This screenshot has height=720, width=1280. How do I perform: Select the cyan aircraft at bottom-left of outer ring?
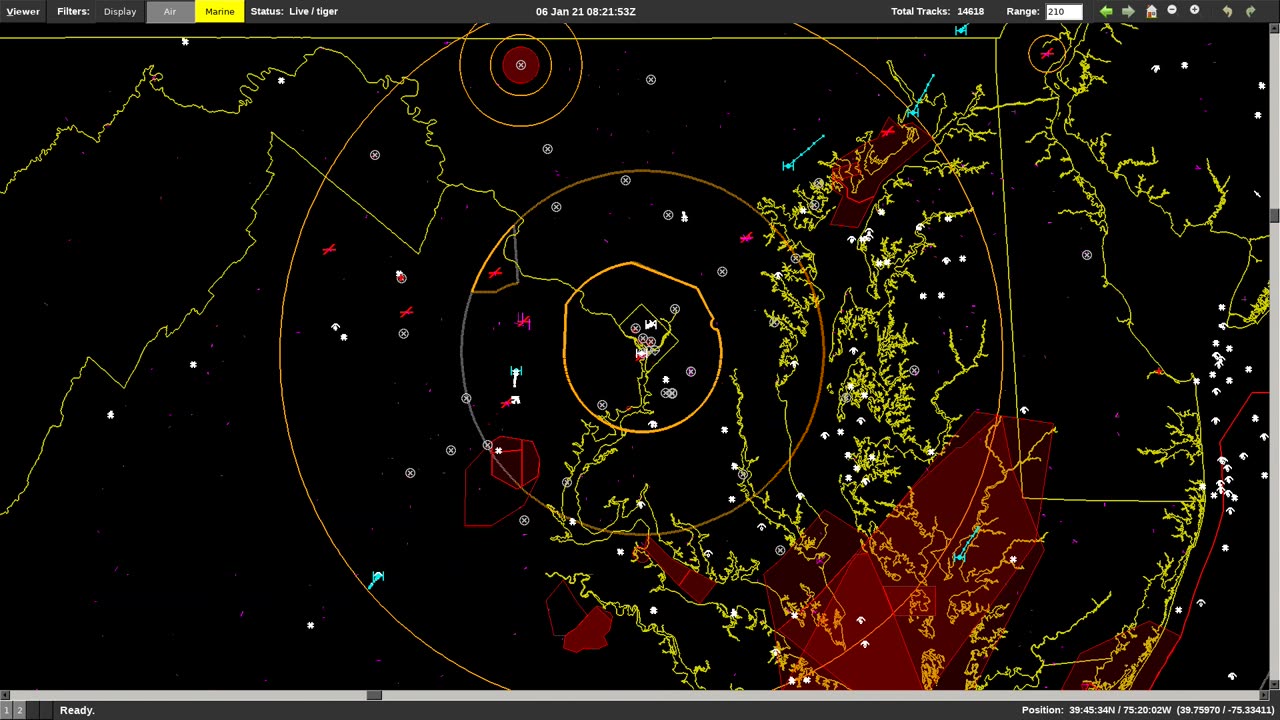376,579
